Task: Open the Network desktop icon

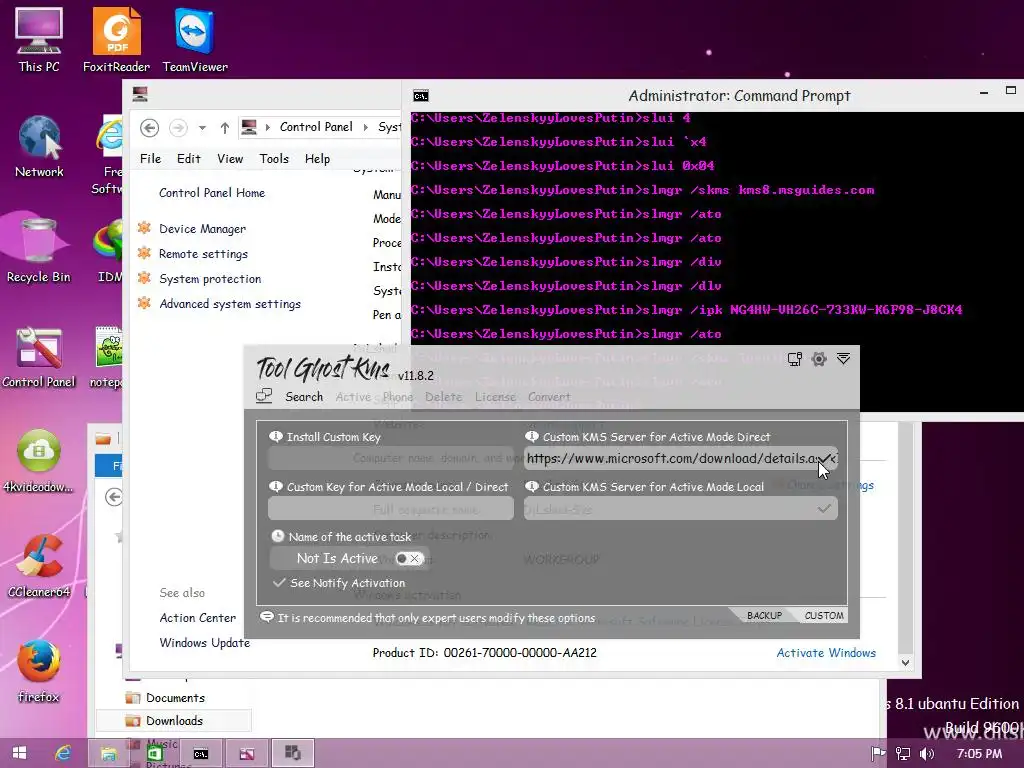Action: tap(39, 146)
